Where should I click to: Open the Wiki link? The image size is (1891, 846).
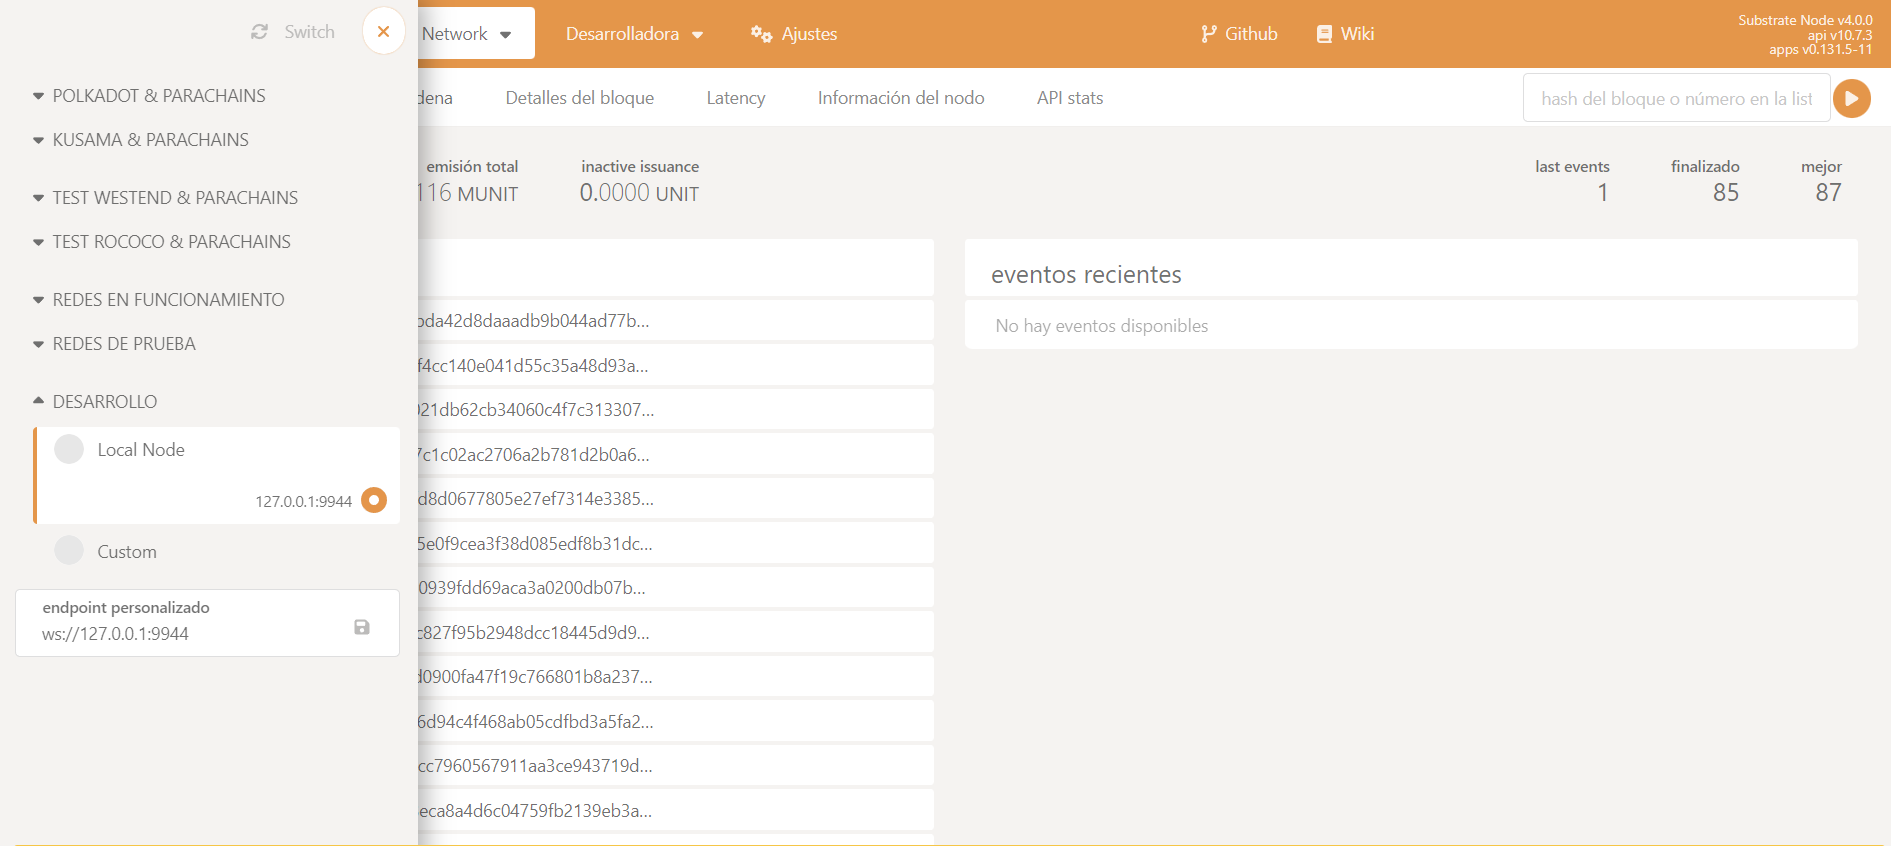point(1345,34)
